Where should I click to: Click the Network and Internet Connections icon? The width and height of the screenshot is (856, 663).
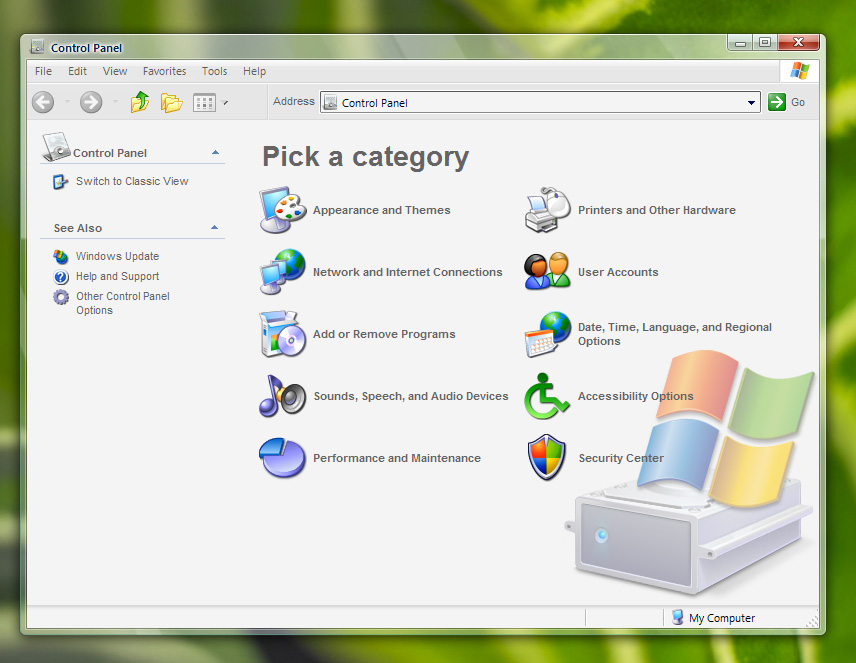(x=282, y=272)
